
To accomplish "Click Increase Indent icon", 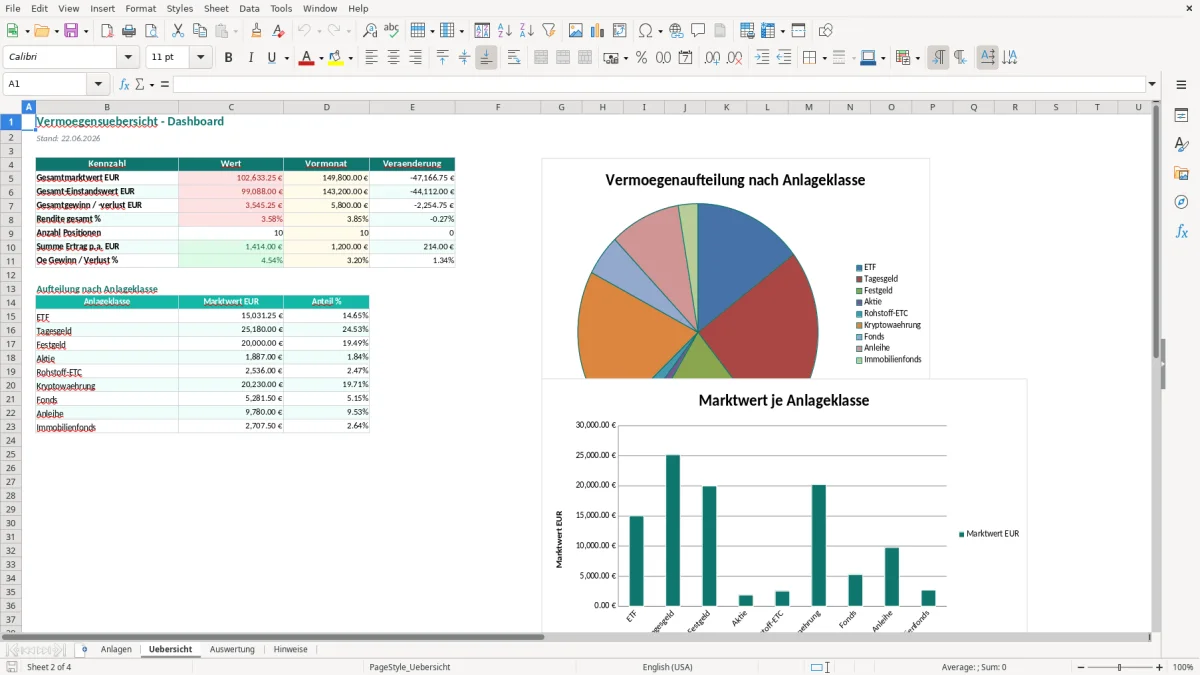I will [762, 58].
